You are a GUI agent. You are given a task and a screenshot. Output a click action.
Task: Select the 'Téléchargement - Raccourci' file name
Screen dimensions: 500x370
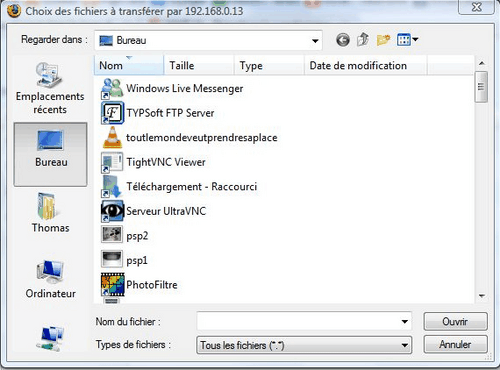(192, 187)
